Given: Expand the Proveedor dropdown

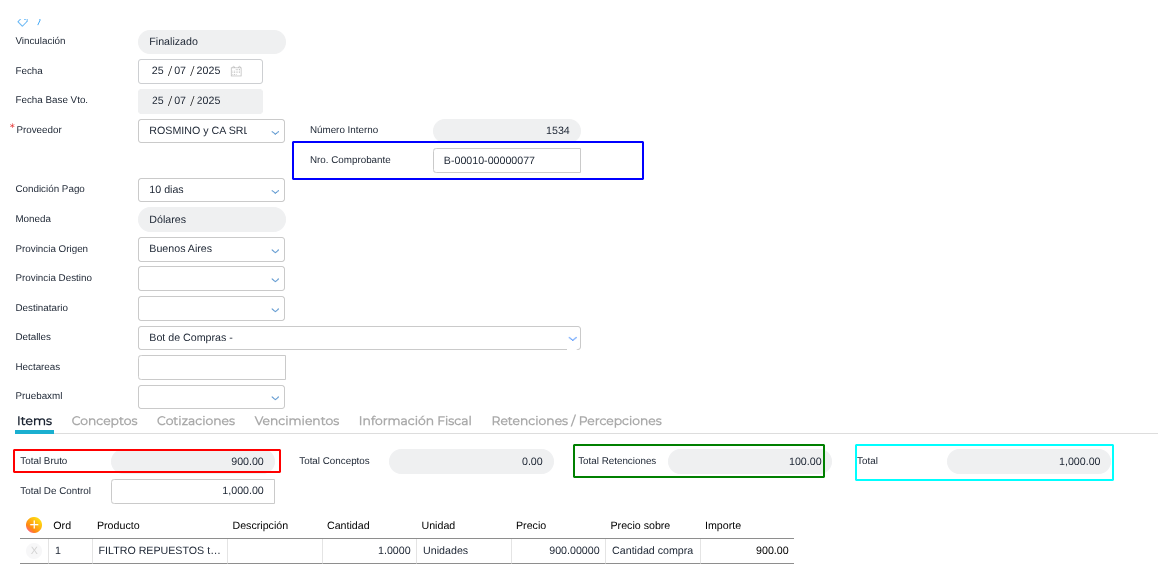Looking at the screenshot, I should (275, 131).
